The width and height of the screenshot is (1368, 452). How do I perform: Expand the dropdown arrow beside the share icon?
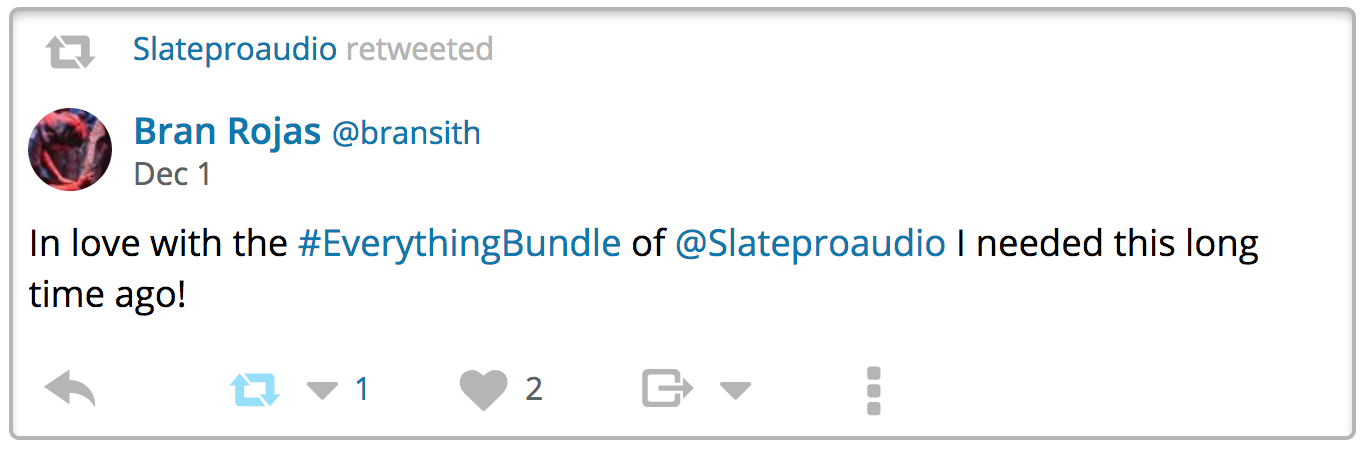(x=735, y=390)
